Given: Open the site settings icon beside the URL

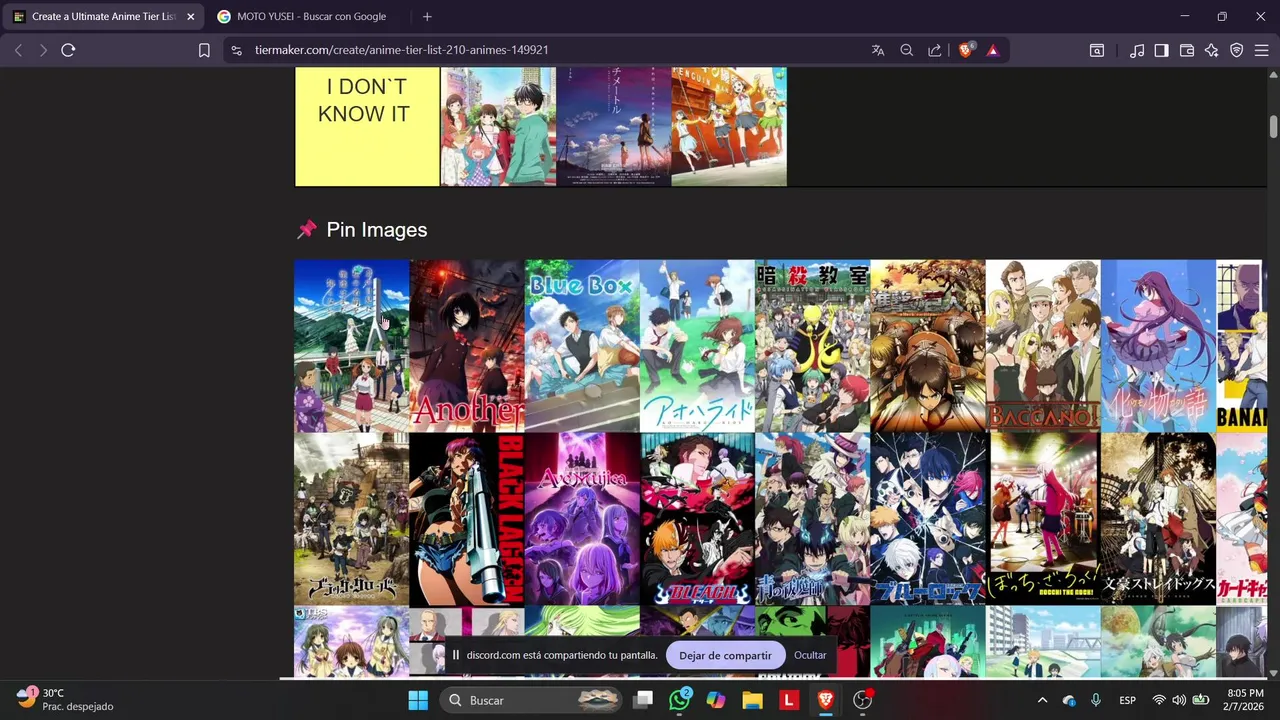Looking at the screenshot, I should 235,50.
